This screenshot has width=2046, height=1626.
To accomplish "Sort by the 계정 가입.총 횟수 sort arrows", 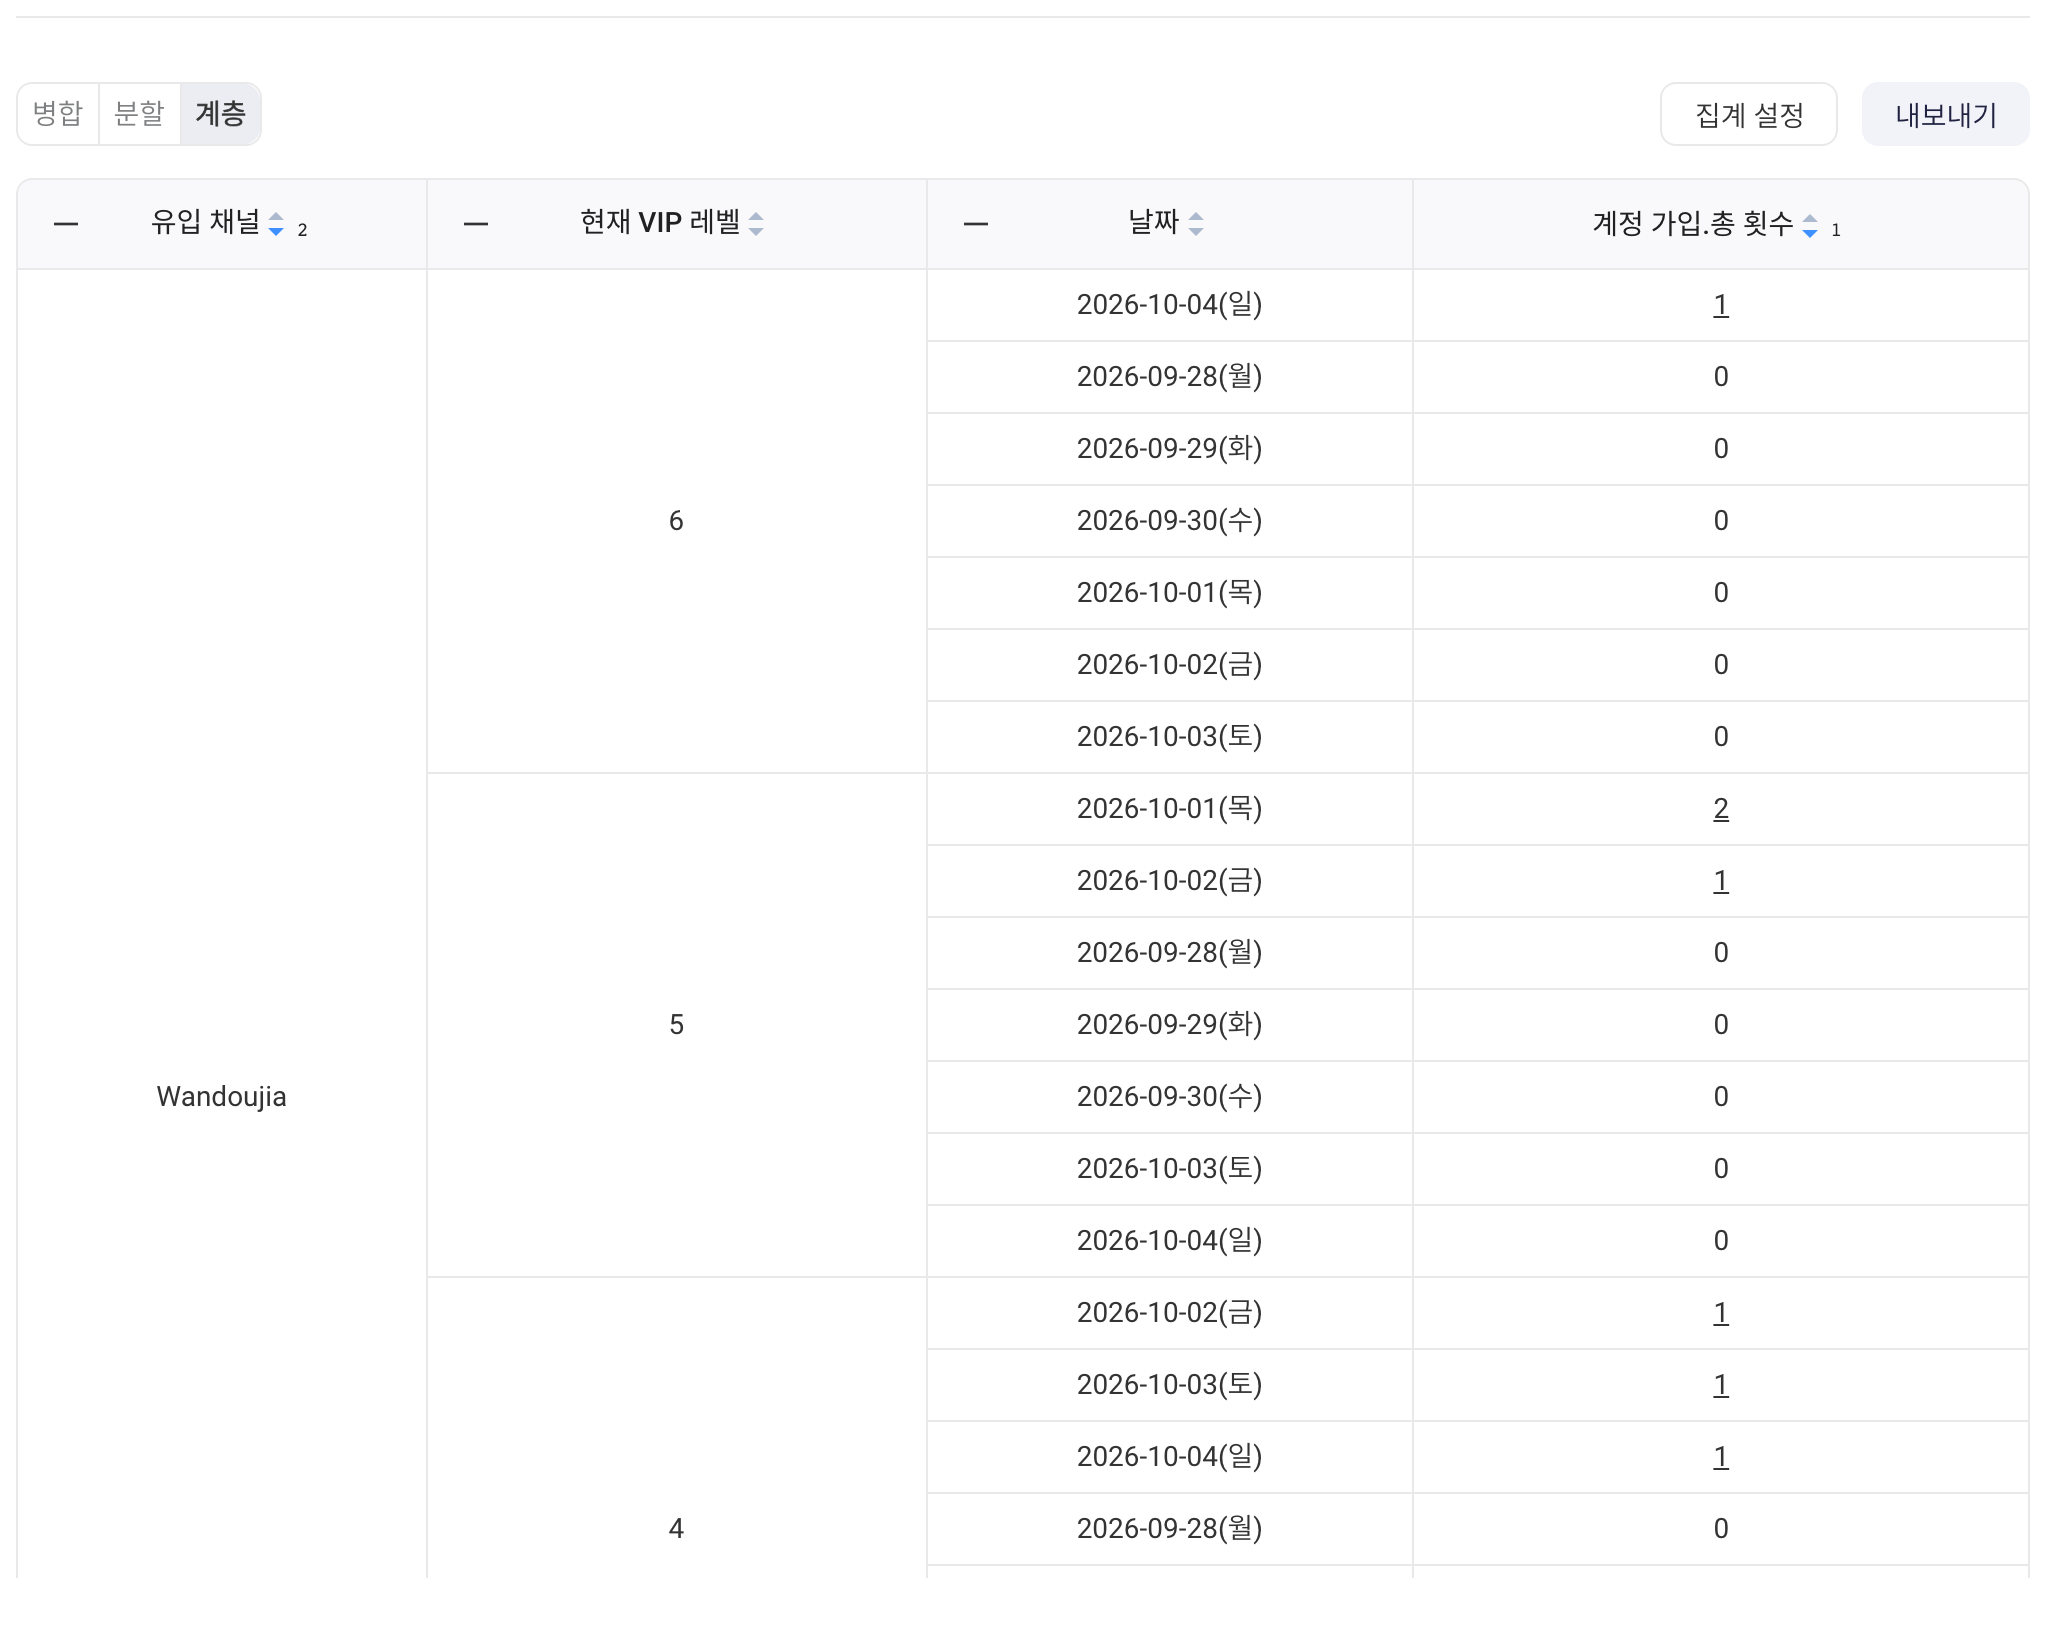I will 1810,226.
